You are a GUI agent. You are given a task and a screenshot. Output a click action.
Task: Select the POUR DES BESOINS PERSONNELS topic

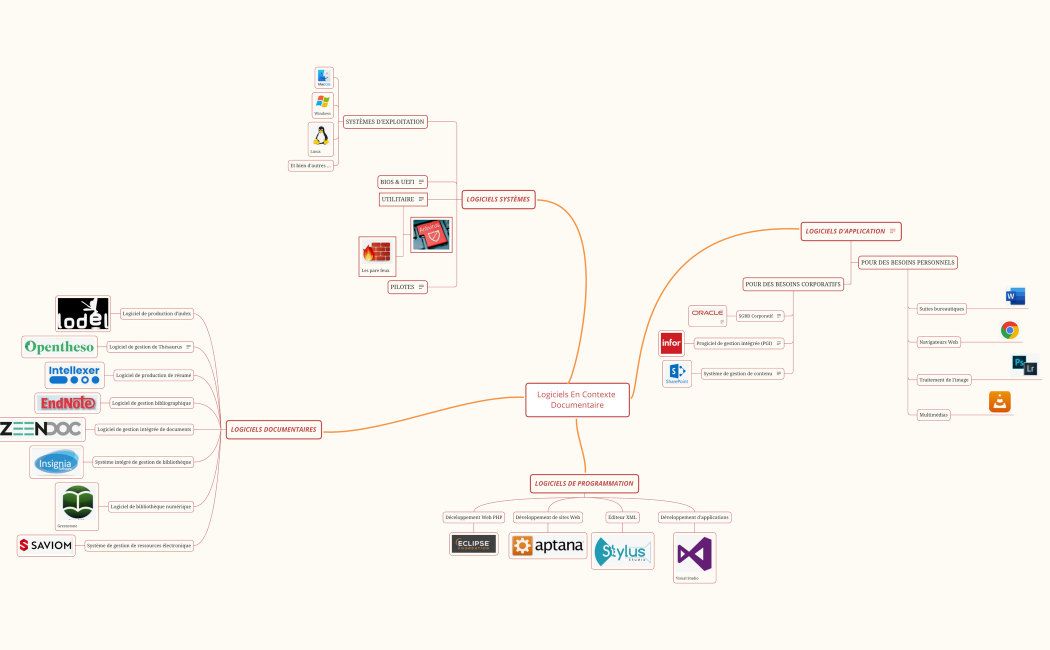click(906, 262)
